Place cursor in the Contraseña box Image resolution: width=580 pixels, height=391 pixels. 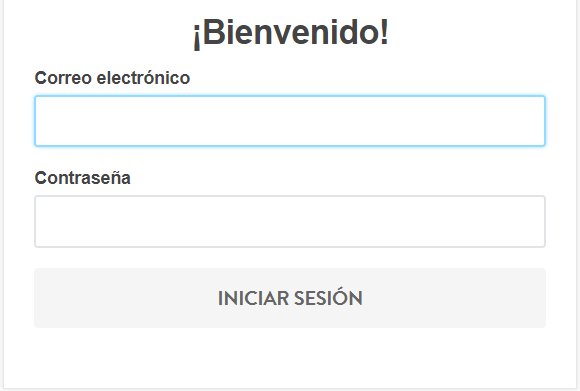pyautogui.click(x=290, y=221)
